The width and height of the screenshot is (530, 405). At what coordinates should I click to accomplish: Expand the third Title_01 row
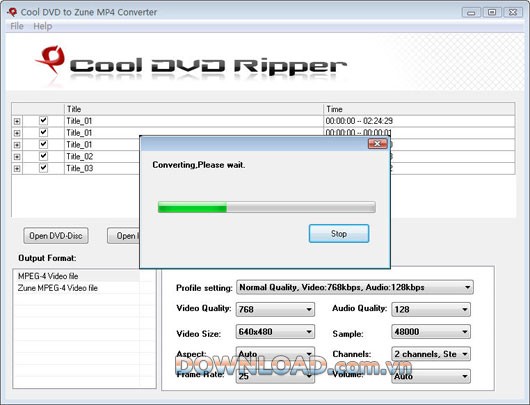(17, 145)
